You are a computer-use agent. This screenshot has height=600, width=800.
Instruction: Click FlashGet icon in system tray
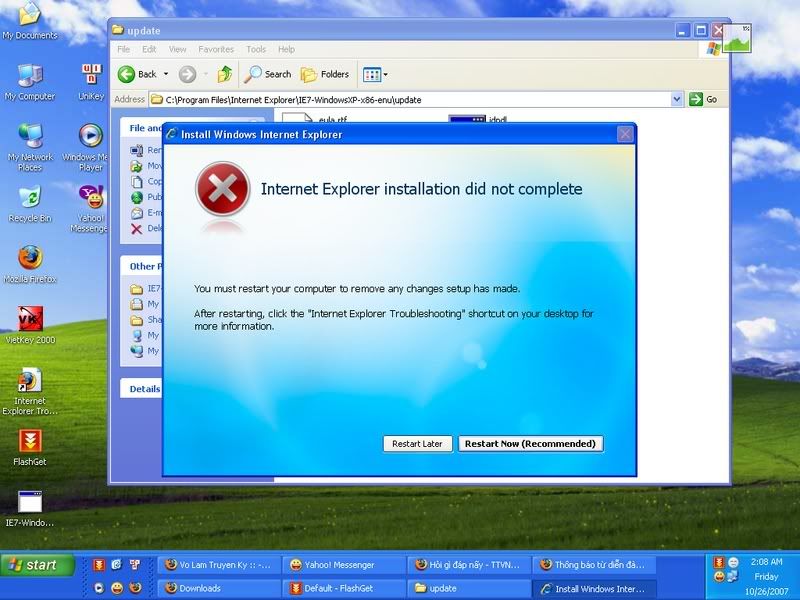(719, 563)
